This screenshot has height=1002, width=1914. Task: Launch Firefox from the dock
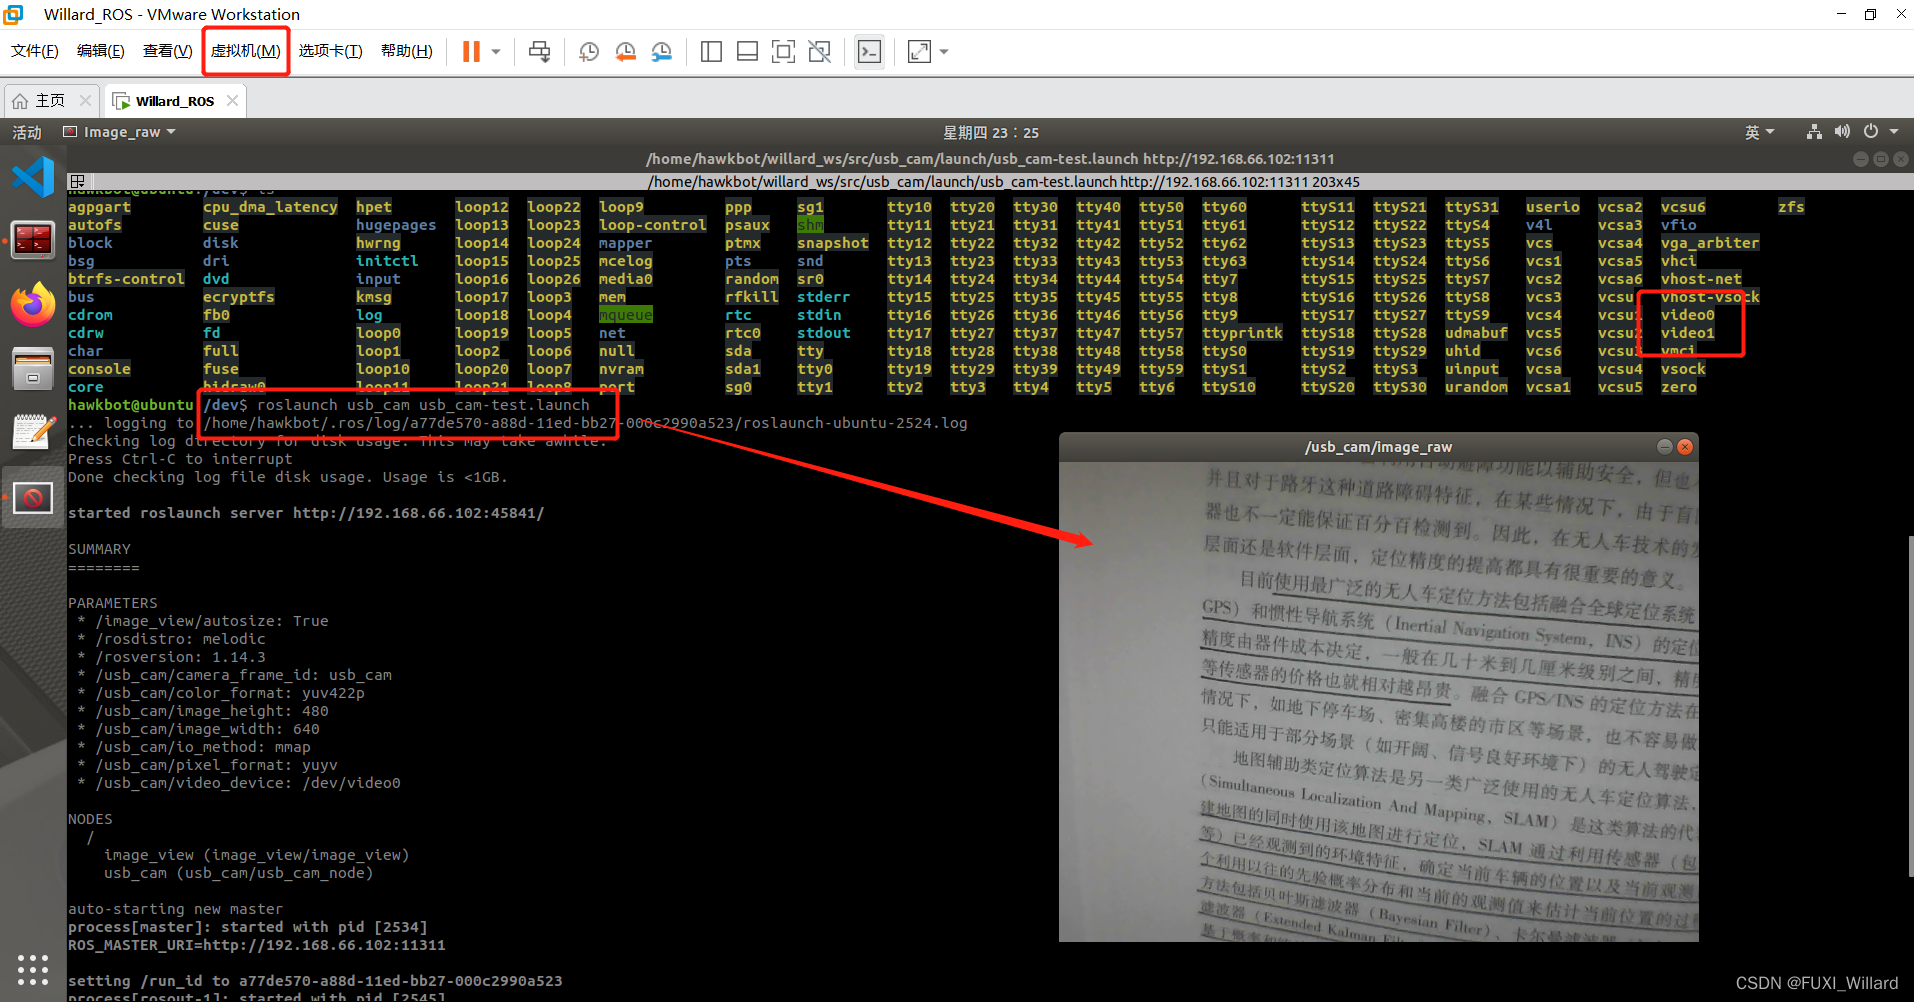[33, 304]
